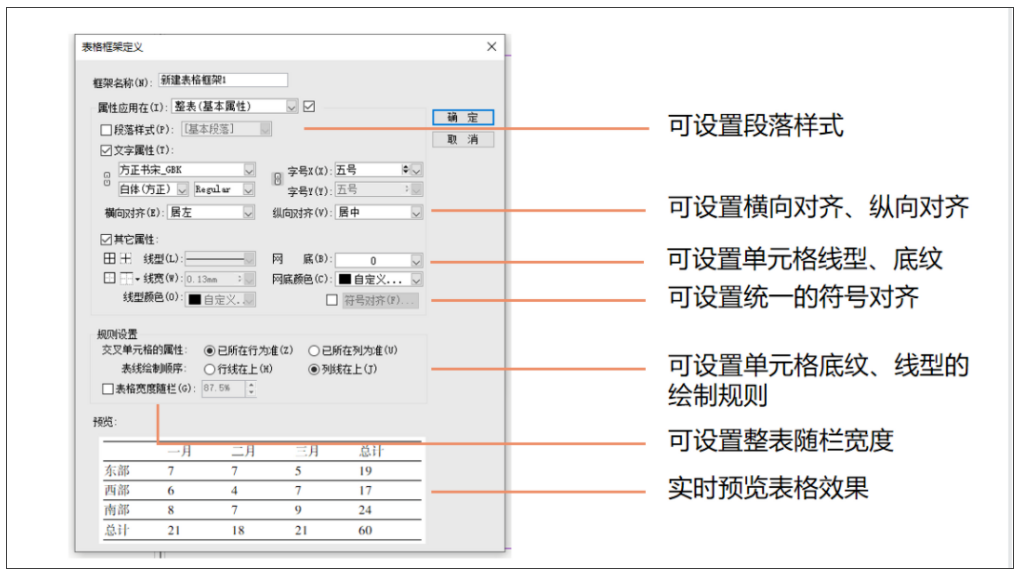Image resolution: width=1021 pixels, height=579 pixels.
Task: Select the inner-lines icon beside 线型
Action: click(x=126, y=260)
